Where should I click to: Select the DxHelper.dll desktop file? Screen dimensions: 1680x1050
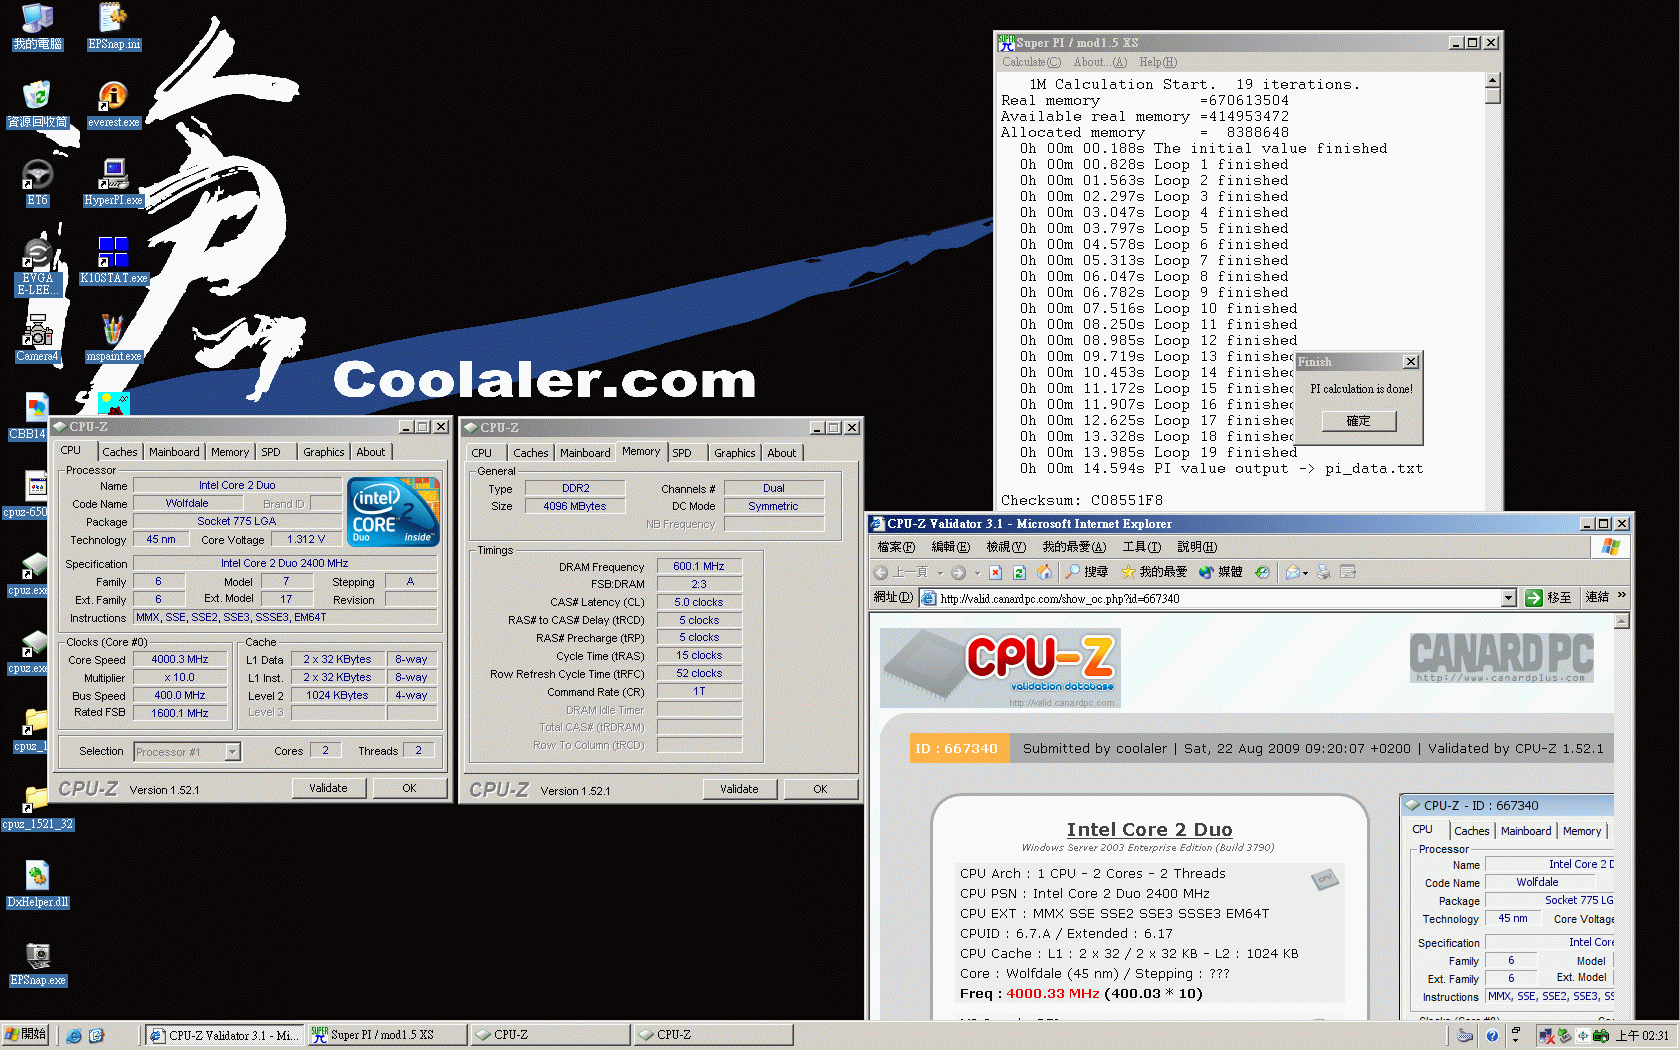[x=37, y=884]
